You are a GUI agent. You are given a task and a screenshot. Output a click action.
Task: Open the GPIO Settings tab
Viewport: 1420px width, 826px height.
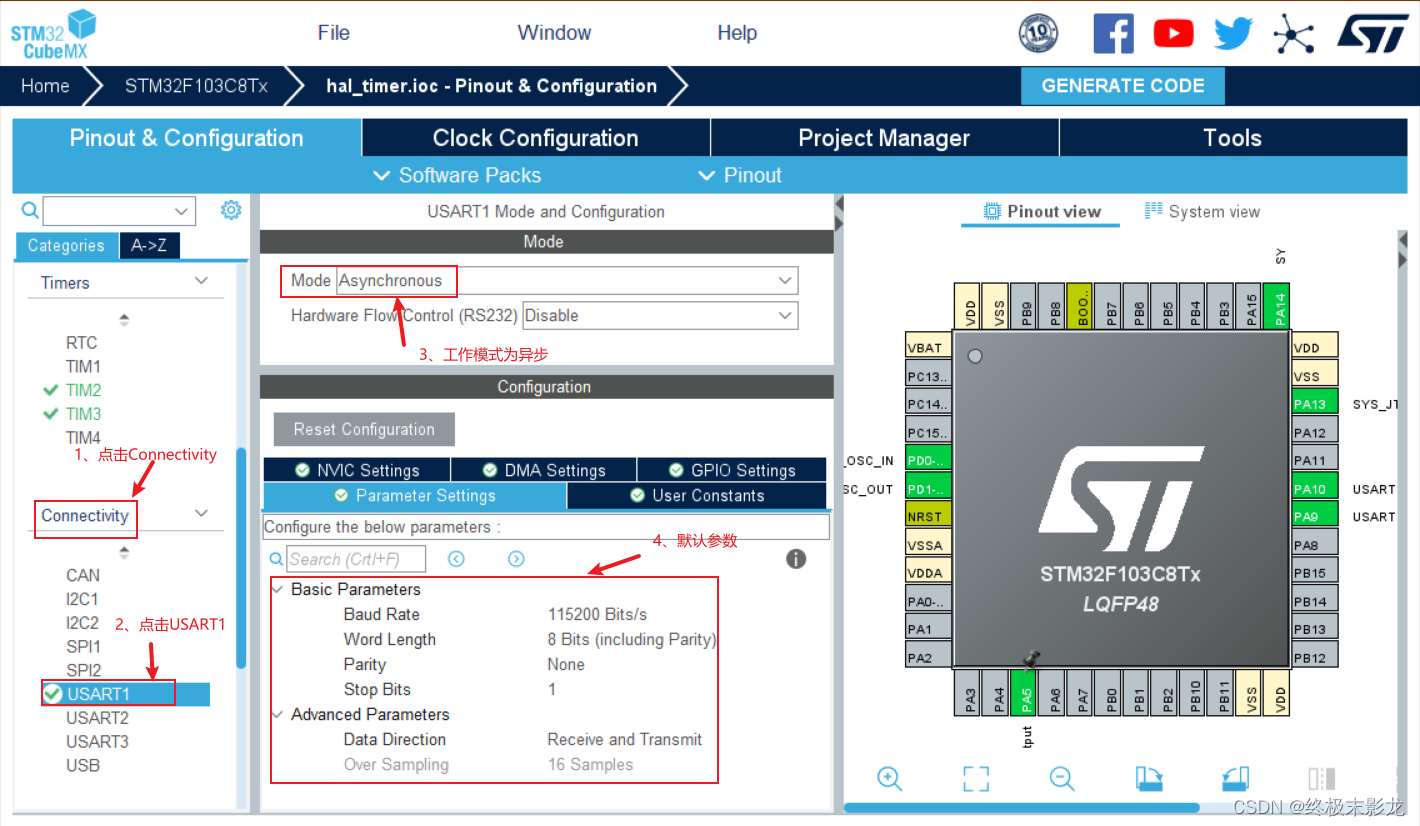click(x=732, y=470)
